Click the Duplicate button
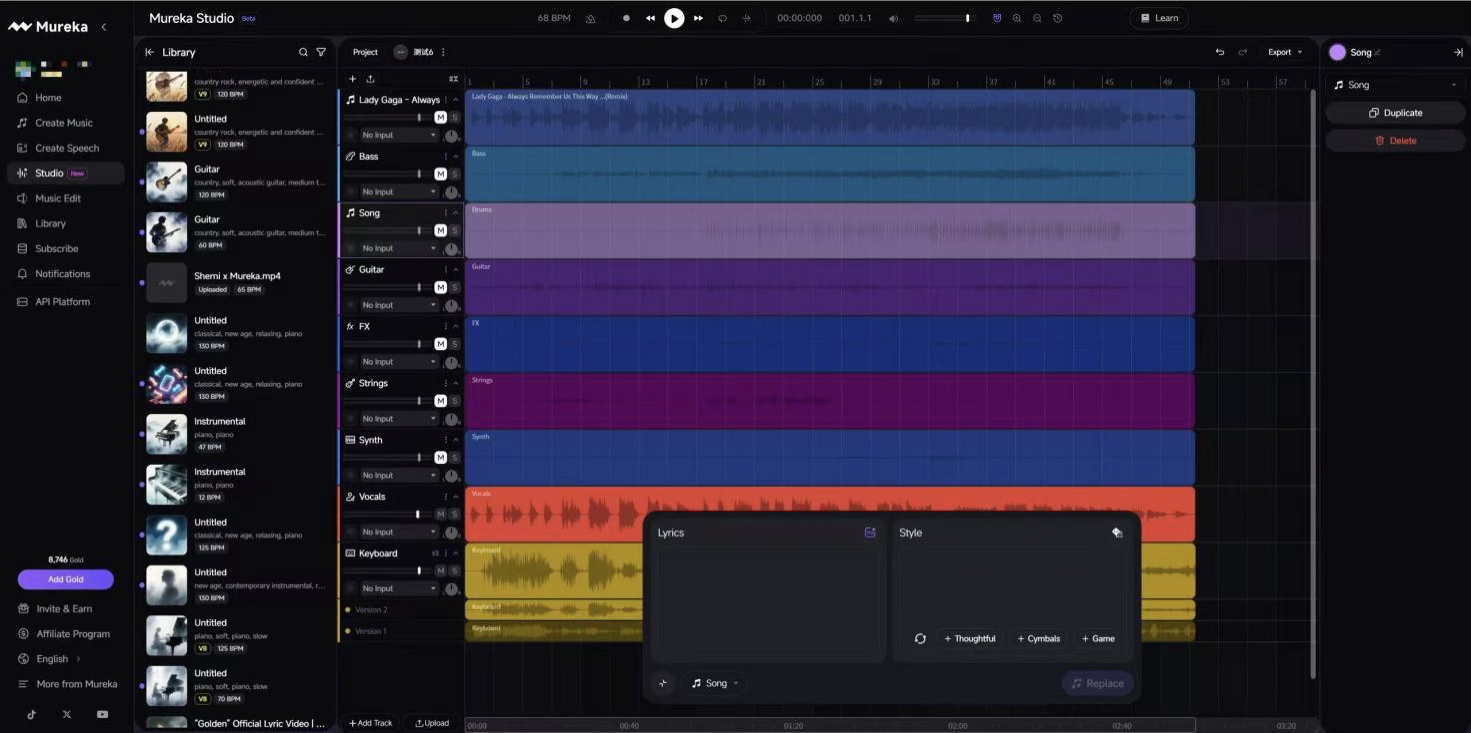Screen dimensions: 1471x733 1395,113
